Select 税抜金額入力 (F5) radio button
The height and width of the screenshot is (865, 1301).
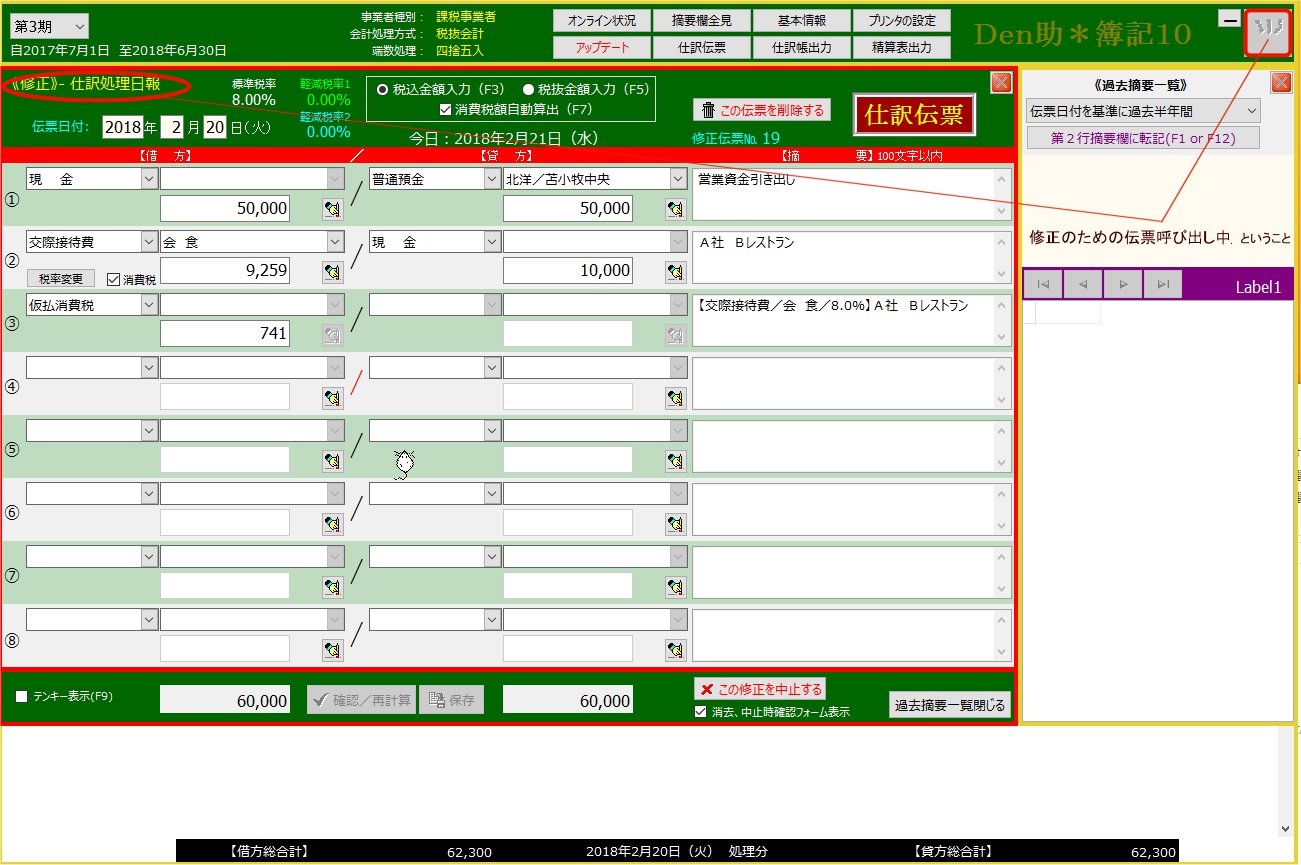528,89
